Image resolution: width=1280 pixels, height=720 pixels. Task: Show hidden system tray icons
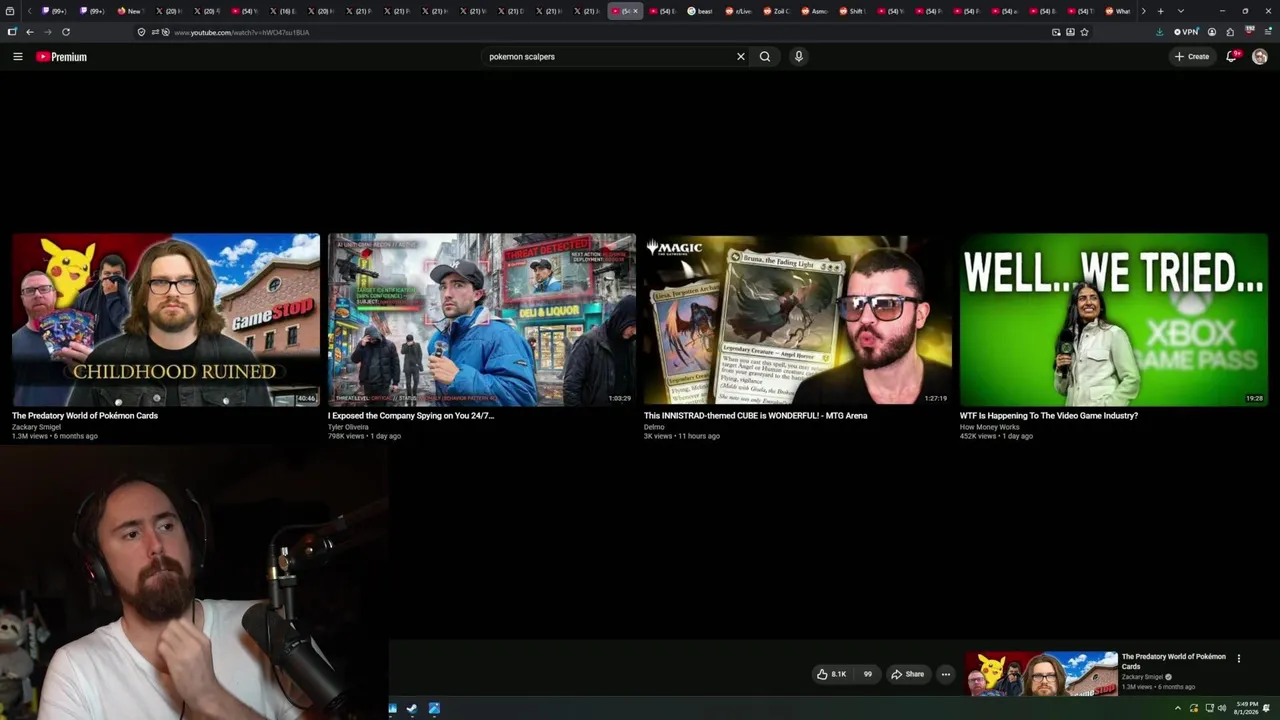pyautogui.click(x=1177, y=708)
